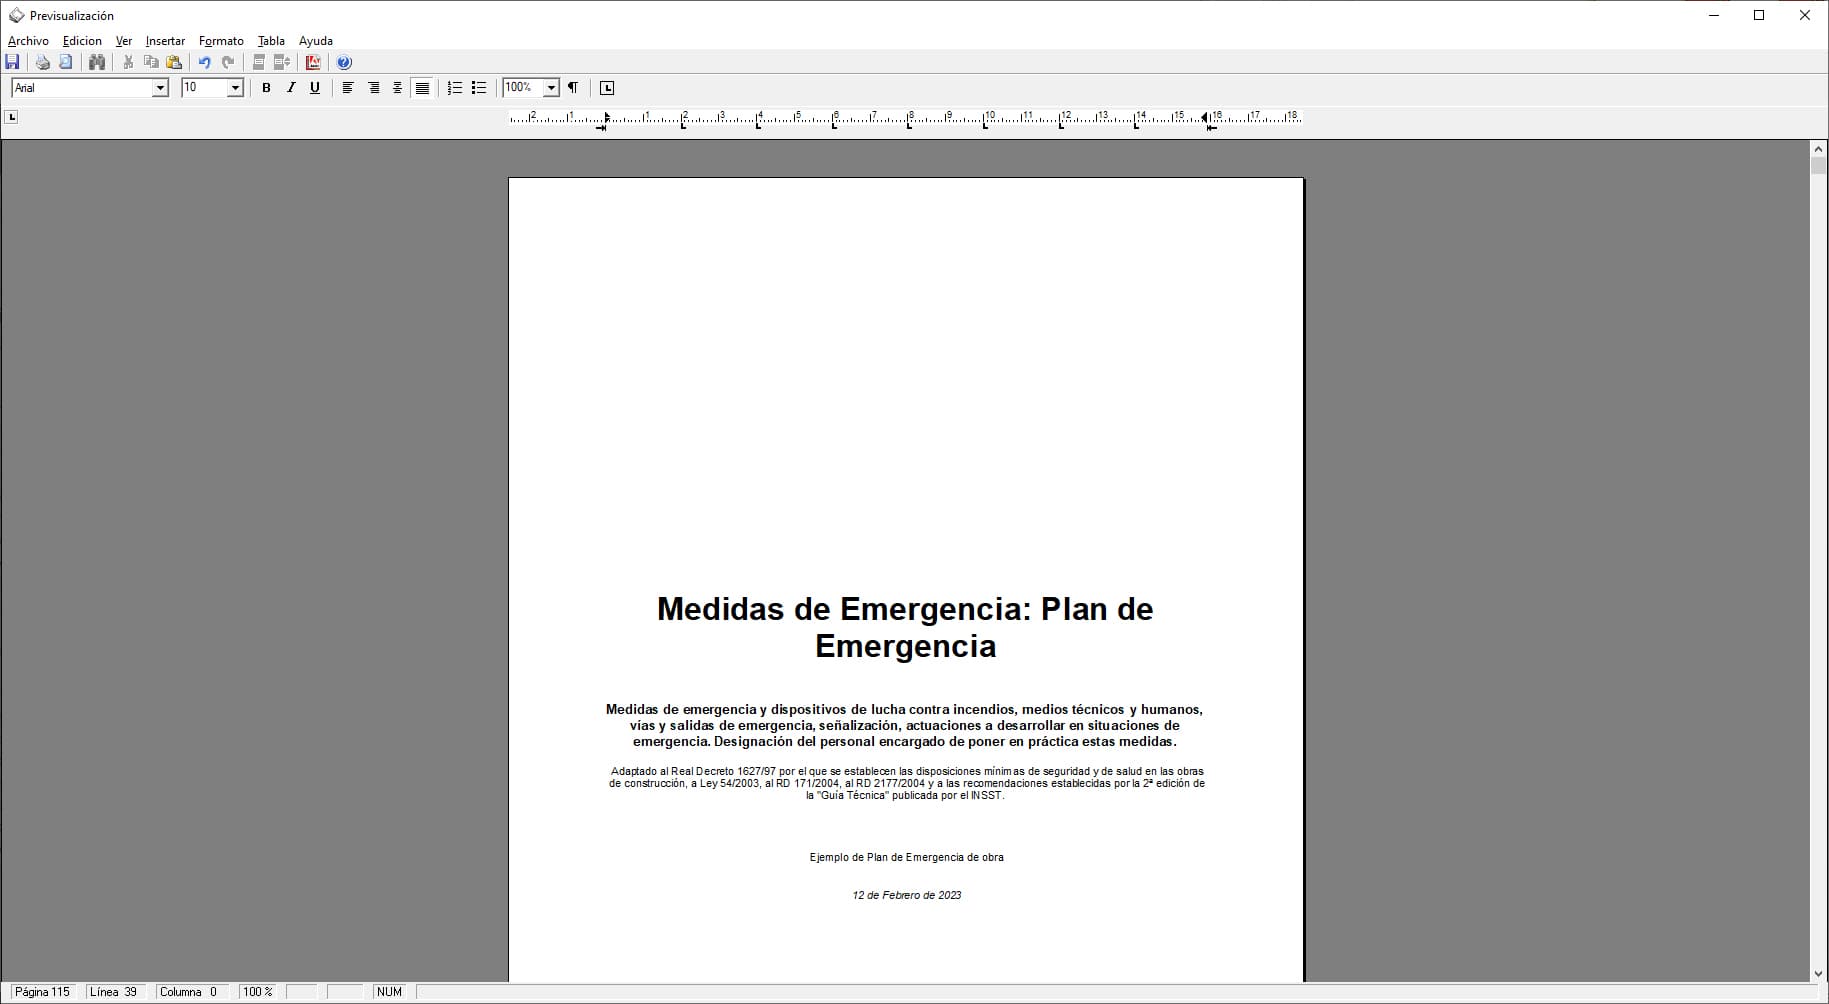Image resolution: width=1829 pixels, height=1004 pixels.
Task: Toggle Bold formatting
Action: (x=266, y=88)
